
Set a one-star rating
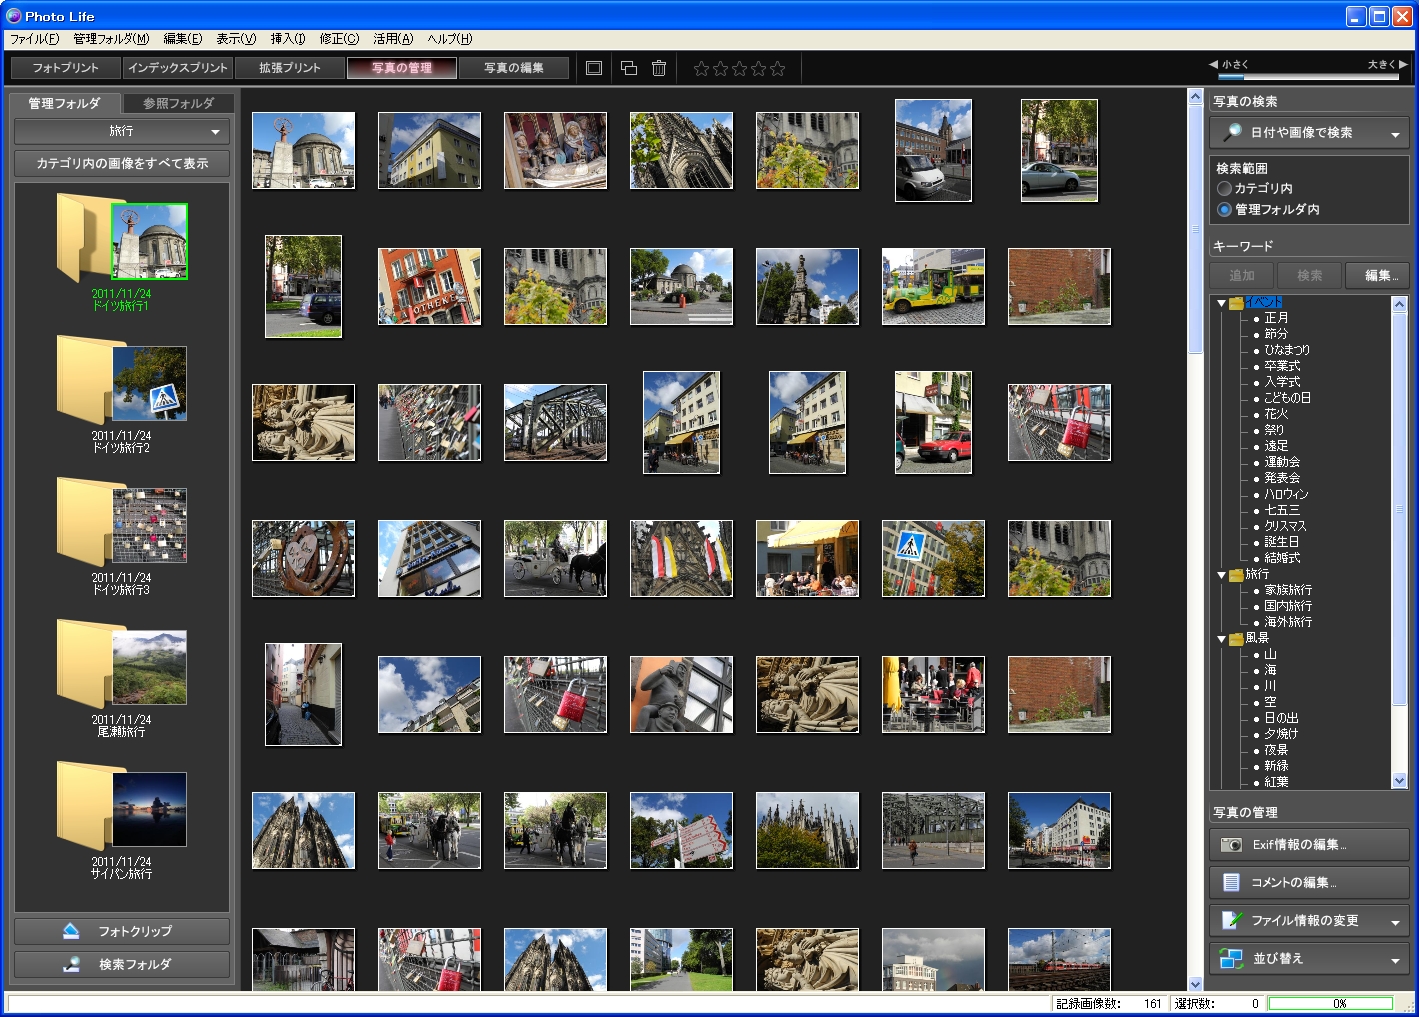pyautogui.click(x=701, y=68)
